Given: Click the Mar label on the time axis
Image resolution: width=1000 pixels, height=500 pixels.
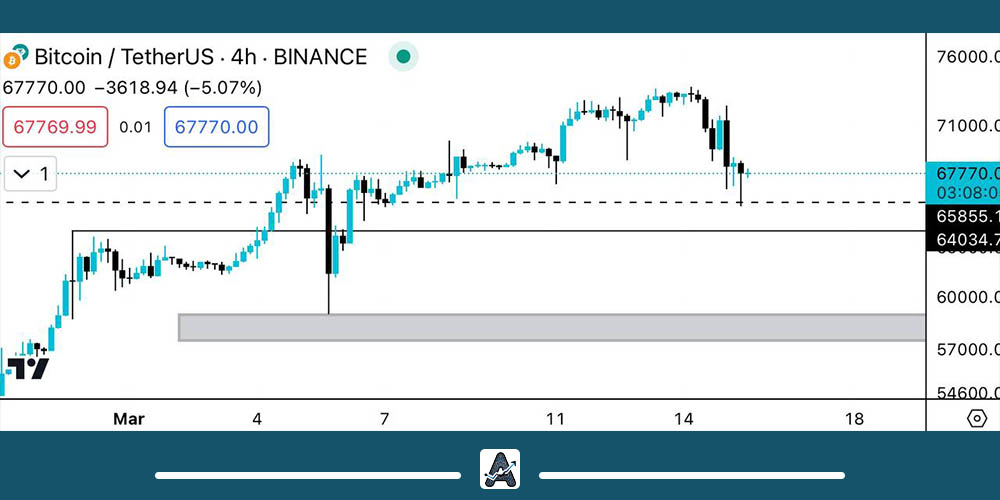Looking at the screenshot, I should [x=129, y=419].
